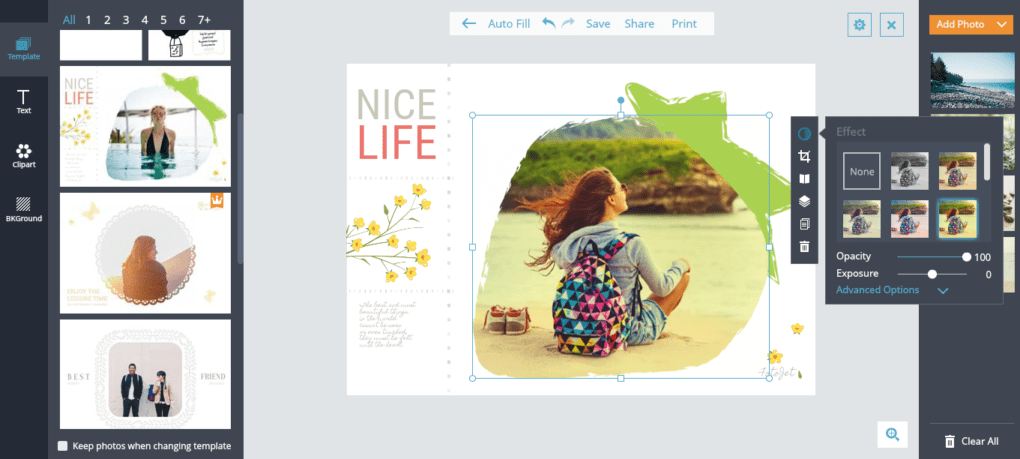Open the settings gear icon
The image size is (1020, 459).
[x=859, y=25]
